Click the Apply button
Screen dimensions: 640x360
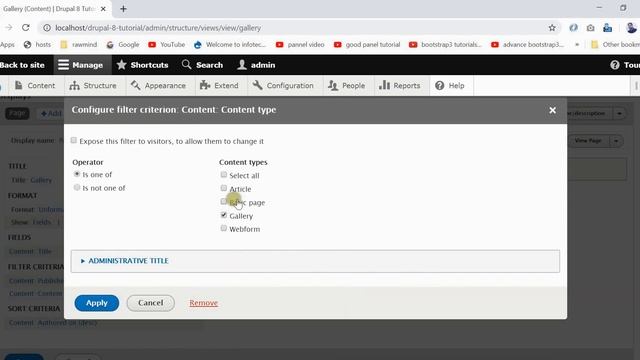pos(97,303)
